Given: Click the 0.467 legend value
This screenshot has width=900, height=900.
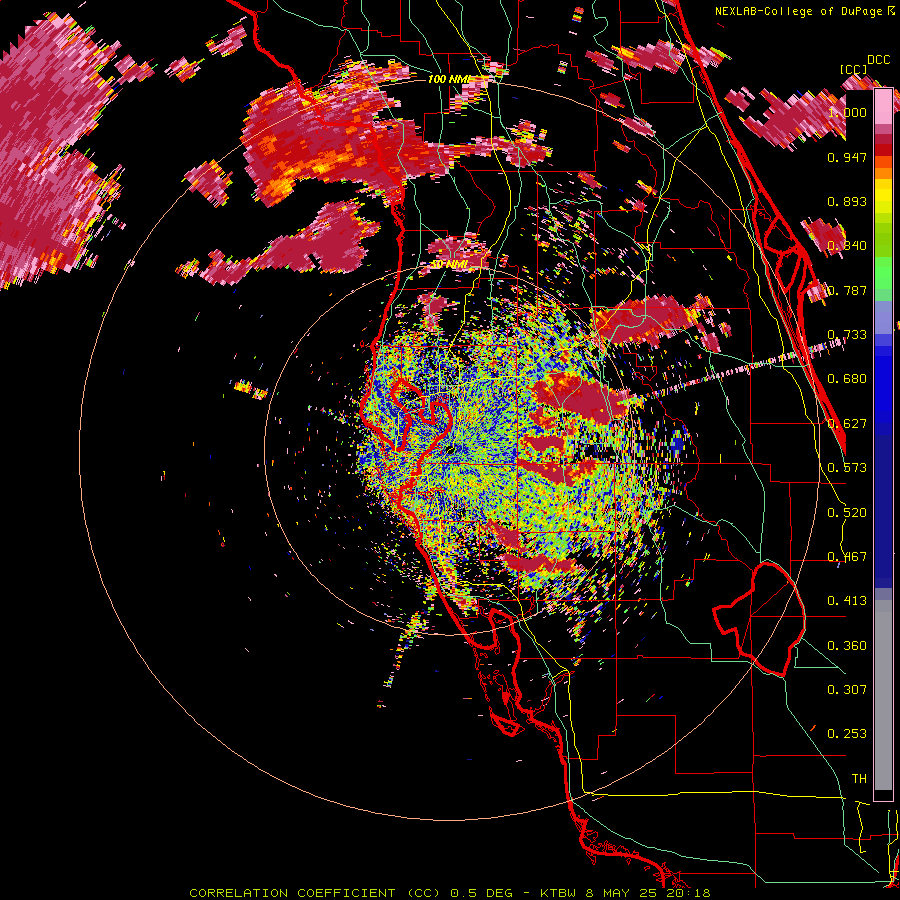Looking at the screenshot, I should 847,557.
